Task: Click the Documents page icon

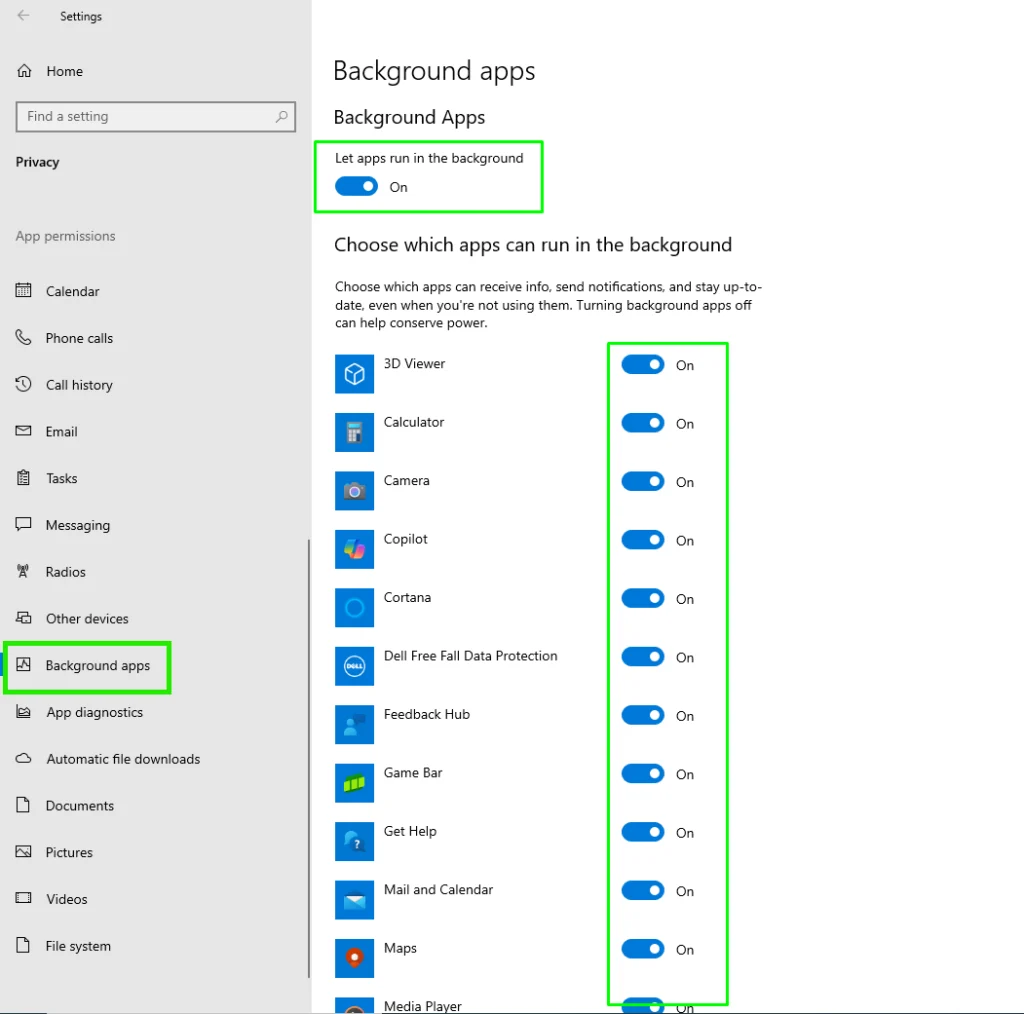Action: [24, 805]
